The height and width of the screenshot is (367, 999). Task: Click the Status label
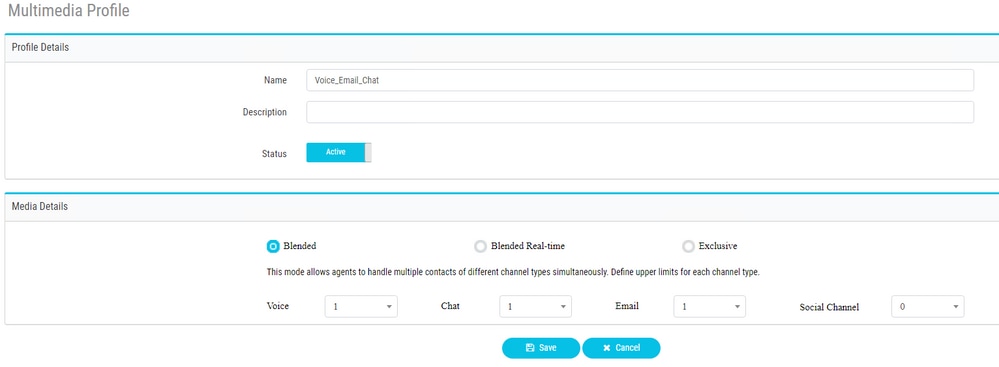274,154
